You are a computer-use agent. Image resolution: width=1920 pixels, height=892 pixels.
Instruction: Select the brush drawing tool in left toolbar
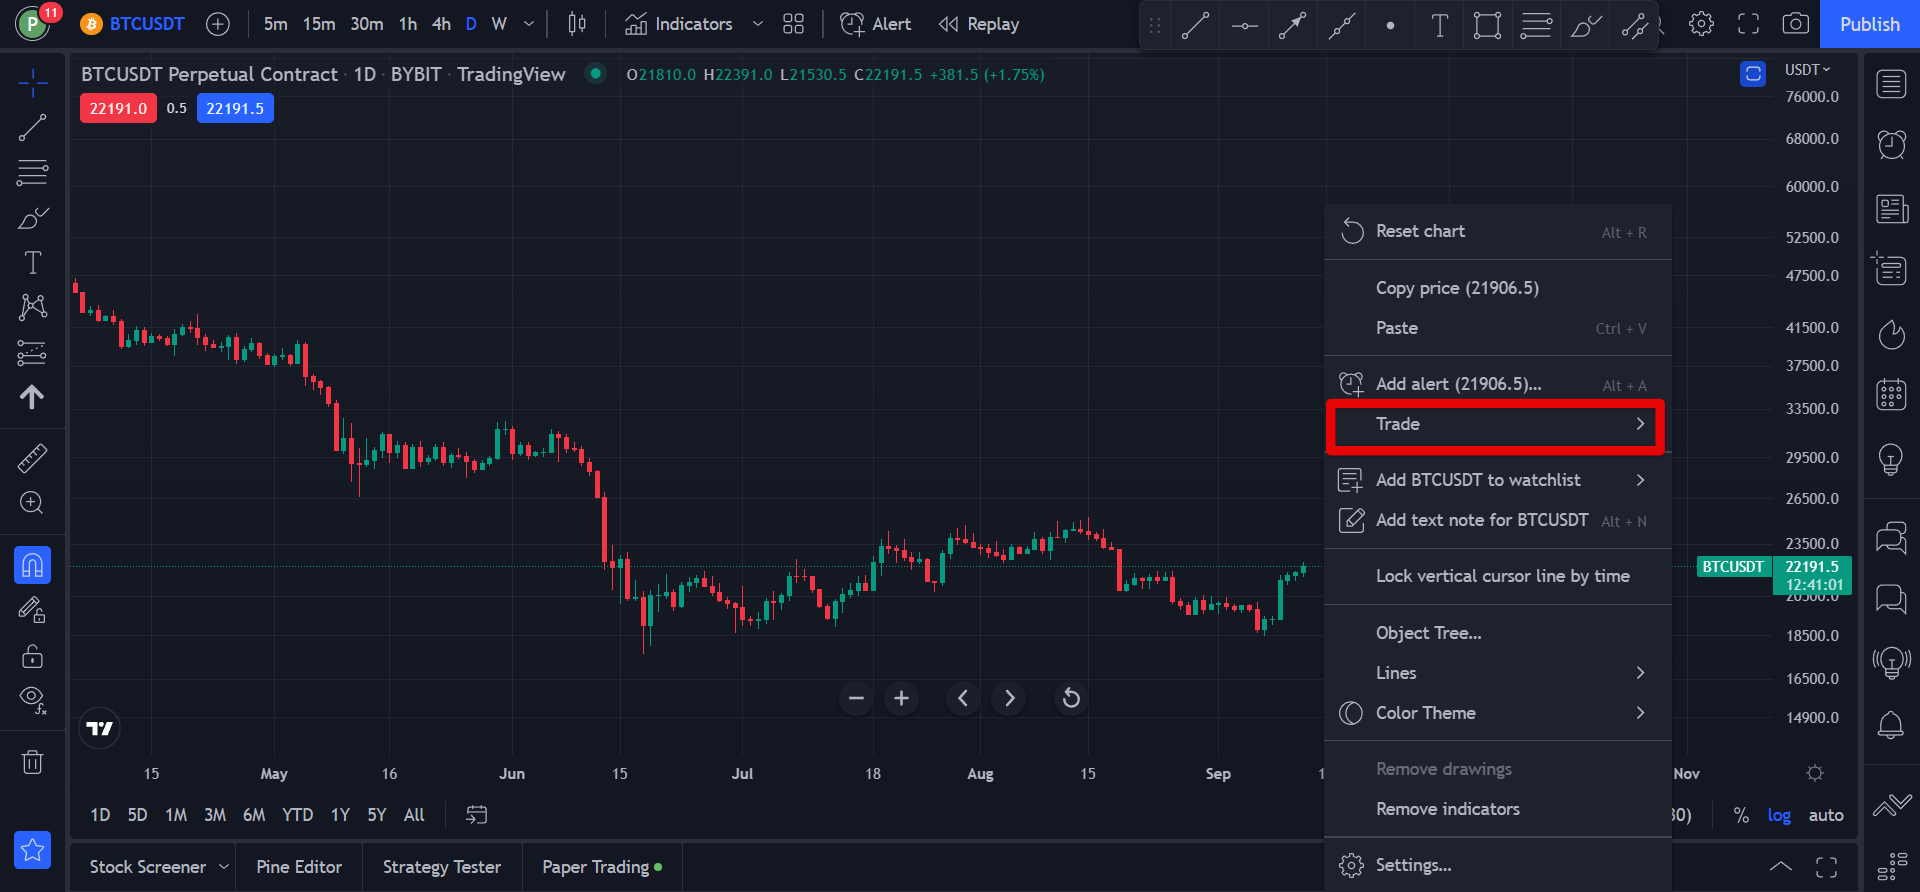pyautogui.click(x=32, y=218)
